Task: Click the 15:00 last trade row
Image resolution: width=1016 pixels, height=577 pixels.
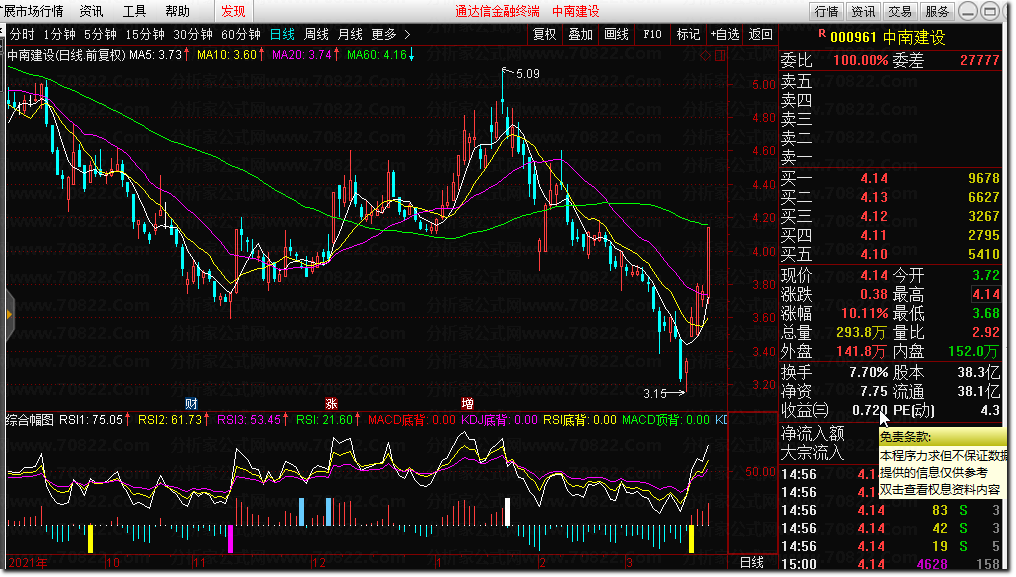Action: pos(890,564)
